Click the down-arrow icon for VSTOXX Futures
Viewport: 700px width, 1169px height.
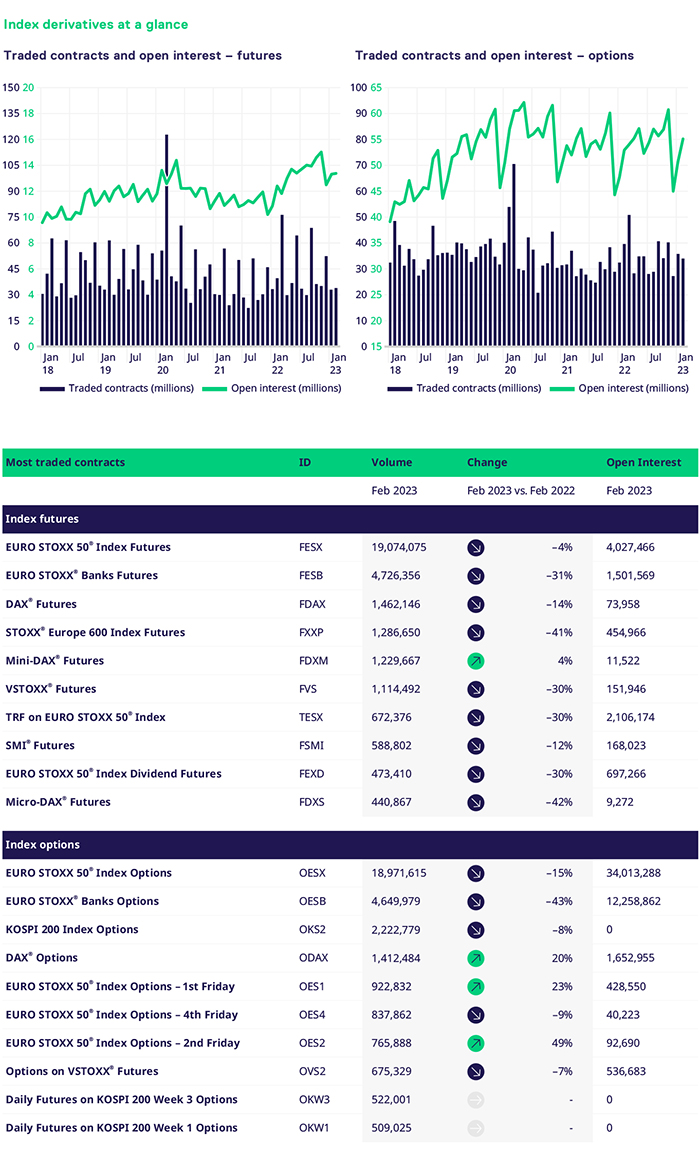pos(476,689)
